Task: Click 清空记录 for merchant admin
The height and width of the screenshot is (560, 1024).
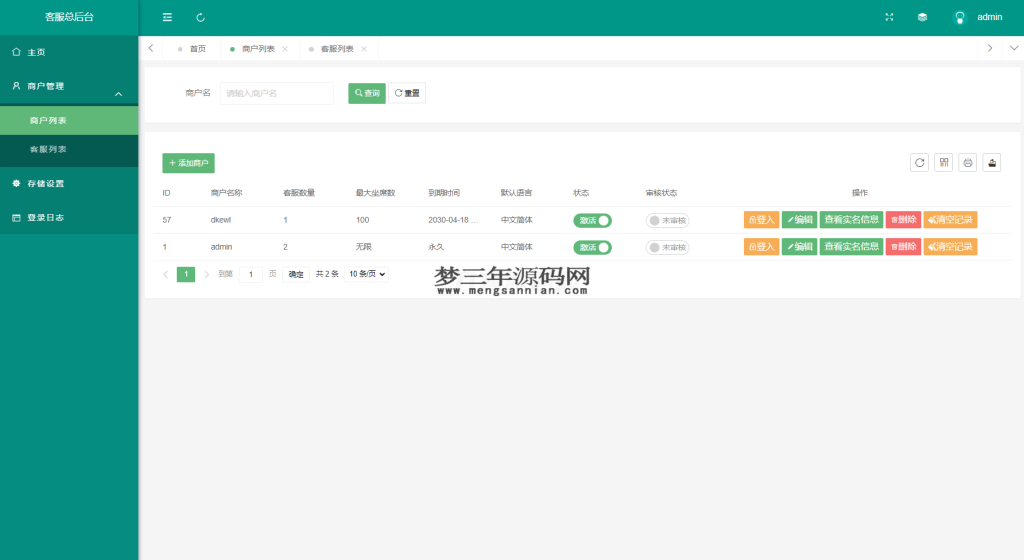Action: (x=950, y=247)
